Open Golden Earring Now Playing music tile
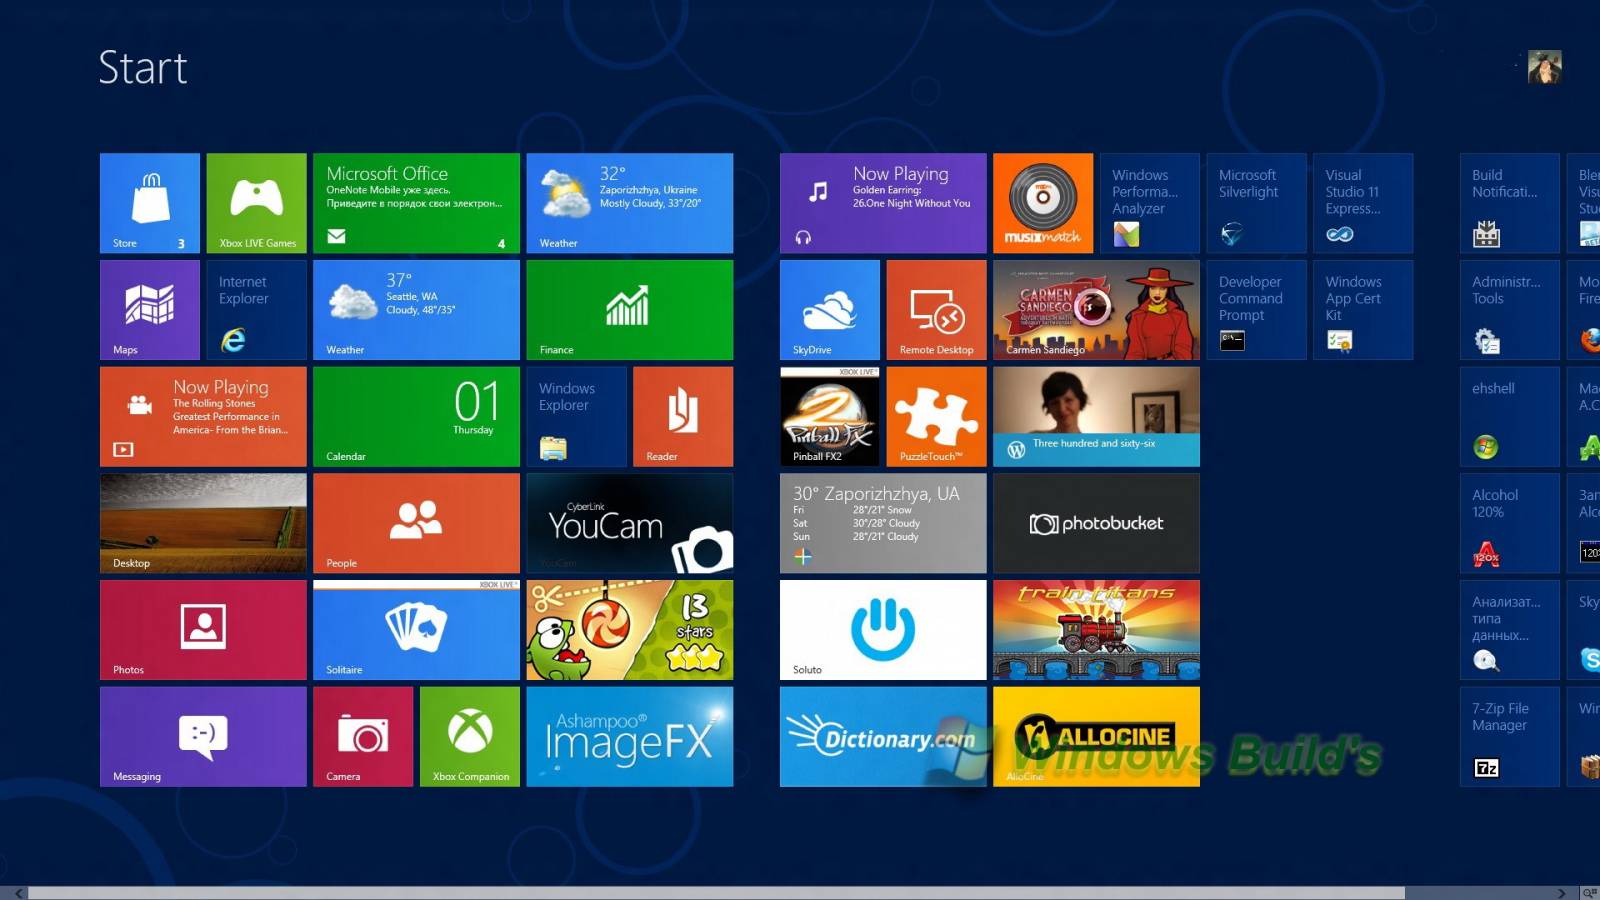Screen dimensions: 1600x900 click(883, 203)
